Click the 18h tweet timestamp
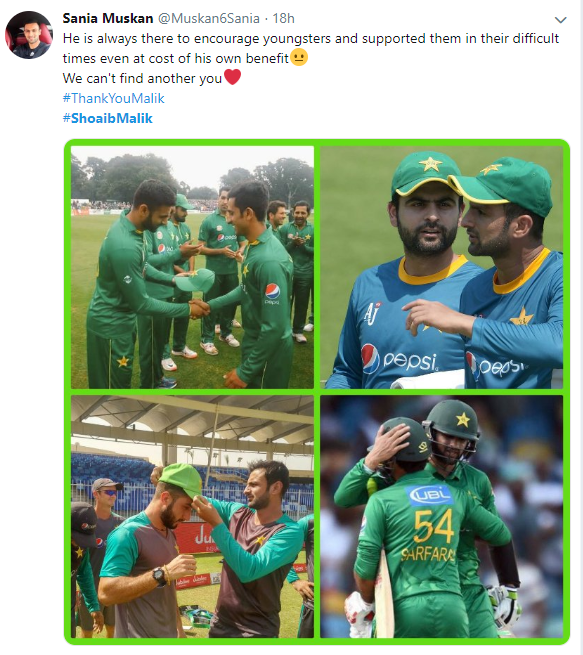 284,18
